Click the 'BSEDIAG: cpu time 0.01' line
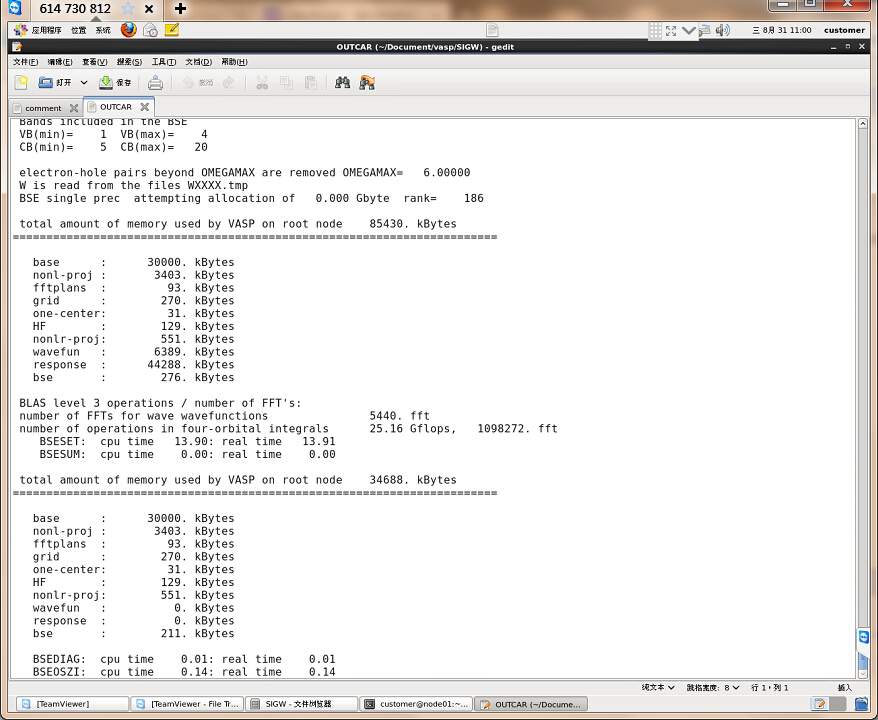This screenshot has width=878, height=720. click(x=184, y=659)
